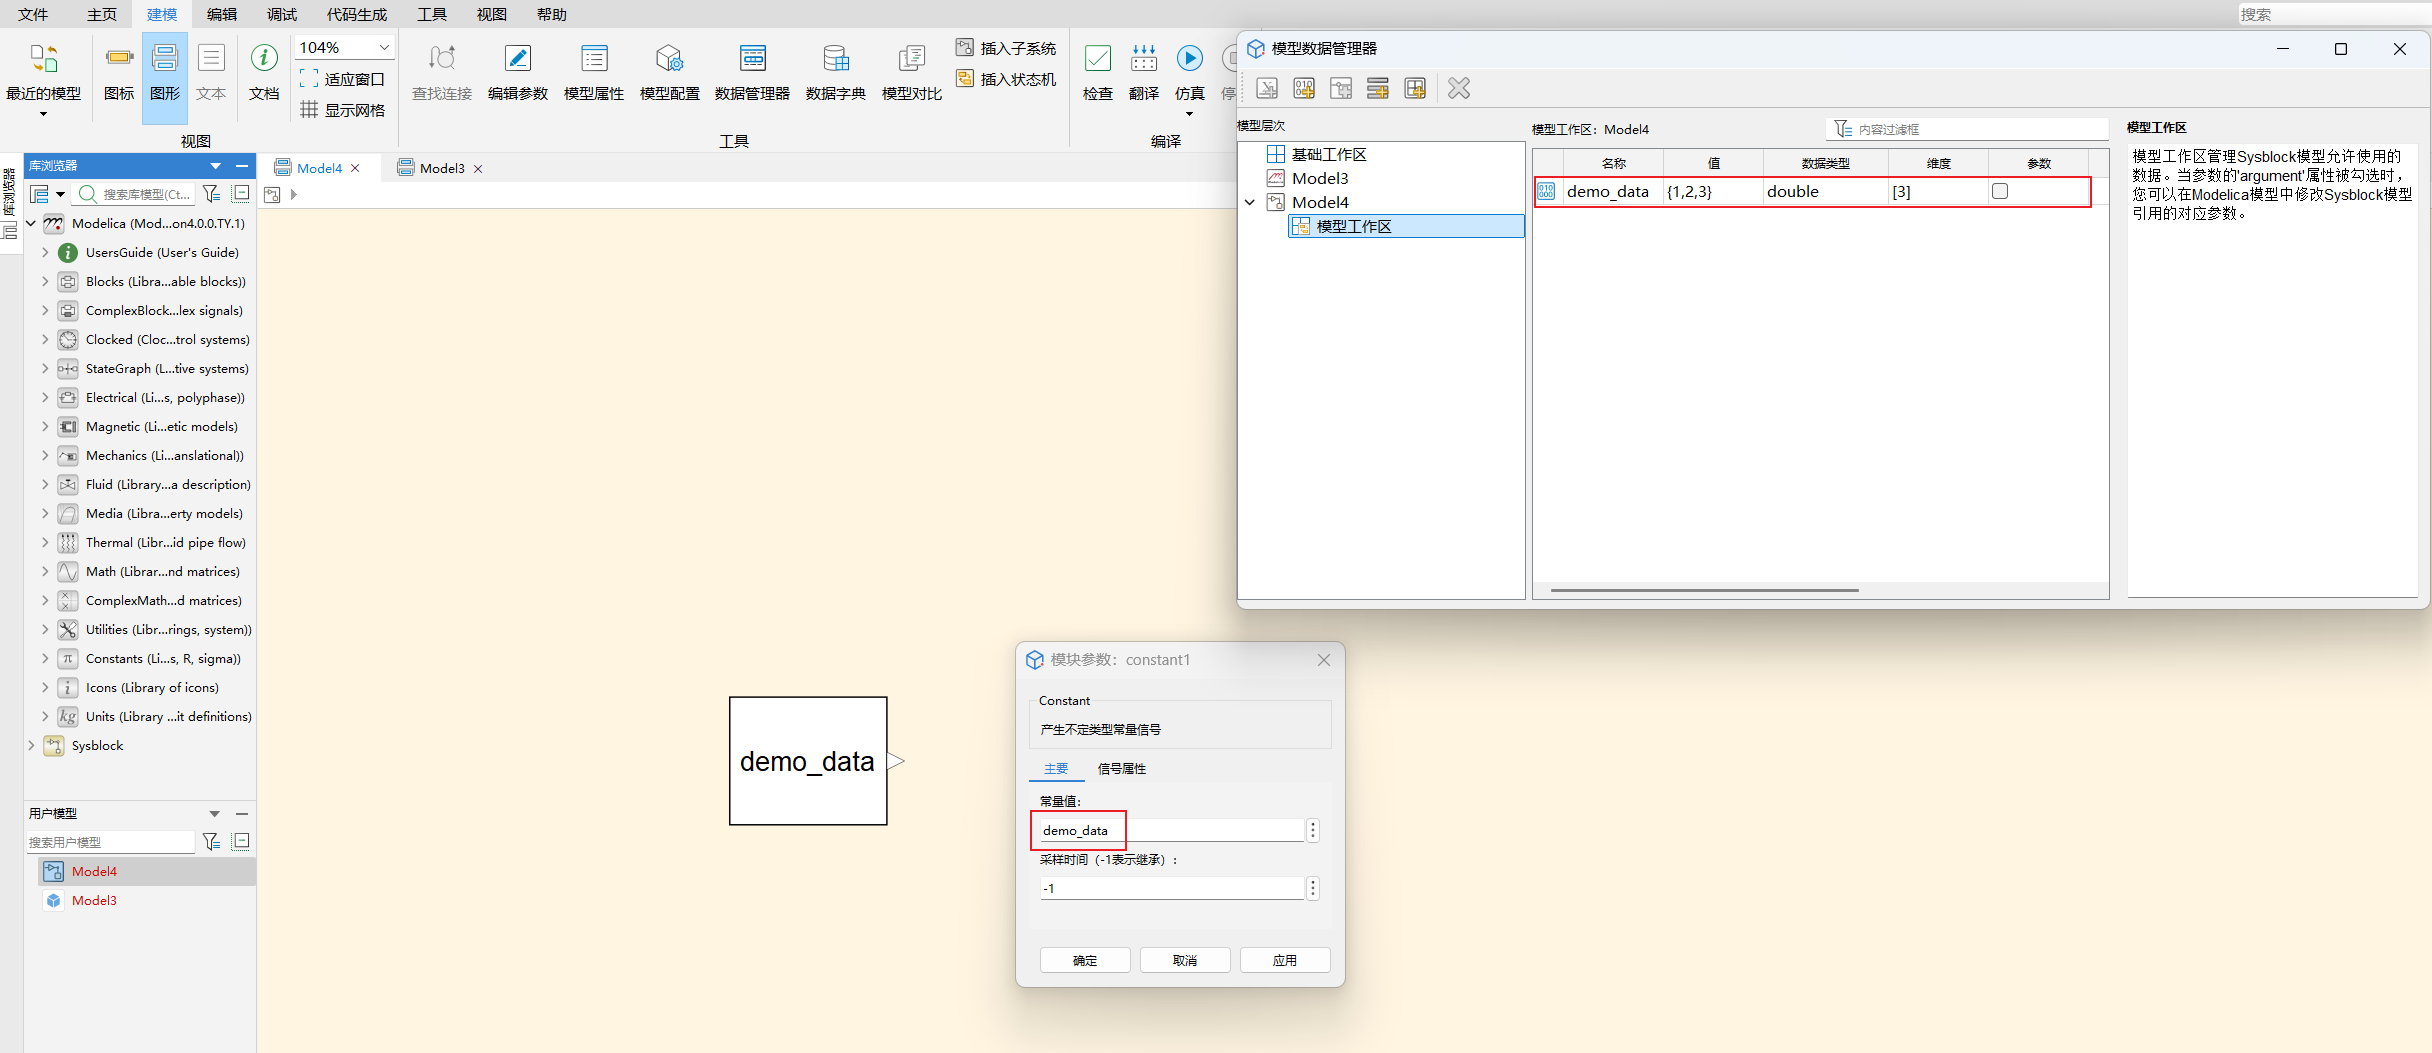Run 仿真 simulation play button

tap(1189, 60)
